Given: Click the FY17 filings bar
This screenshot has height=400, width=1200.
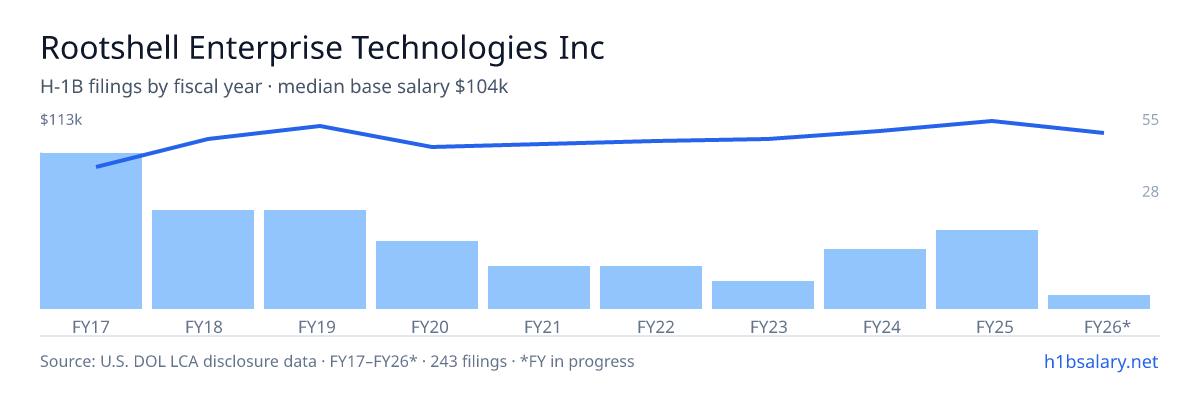Looking at the screenshot, I should tap(91, 231).
